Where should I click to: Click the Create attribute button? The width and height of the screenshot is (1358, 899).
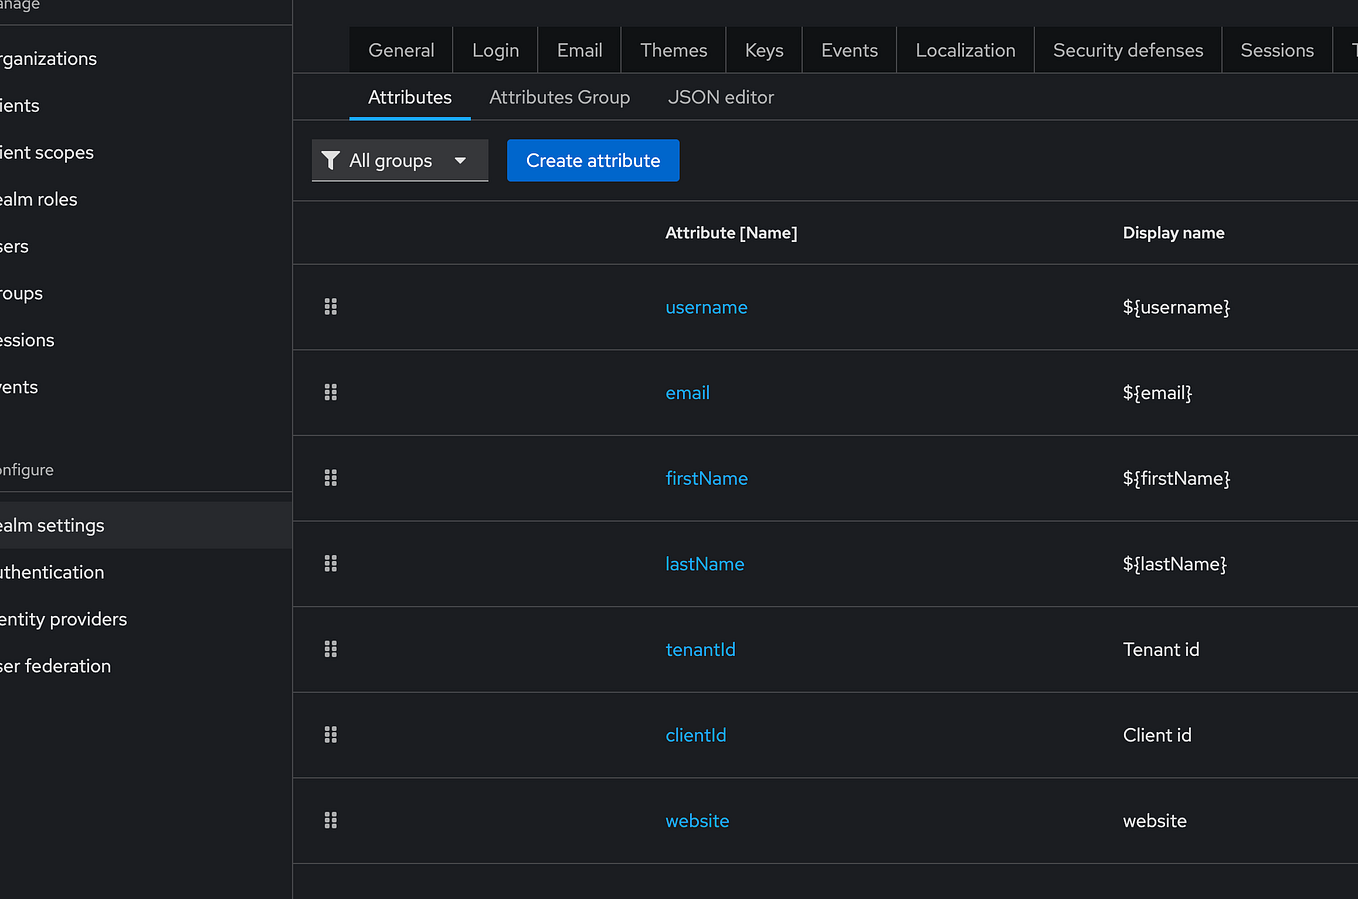[x=592, y=160]
